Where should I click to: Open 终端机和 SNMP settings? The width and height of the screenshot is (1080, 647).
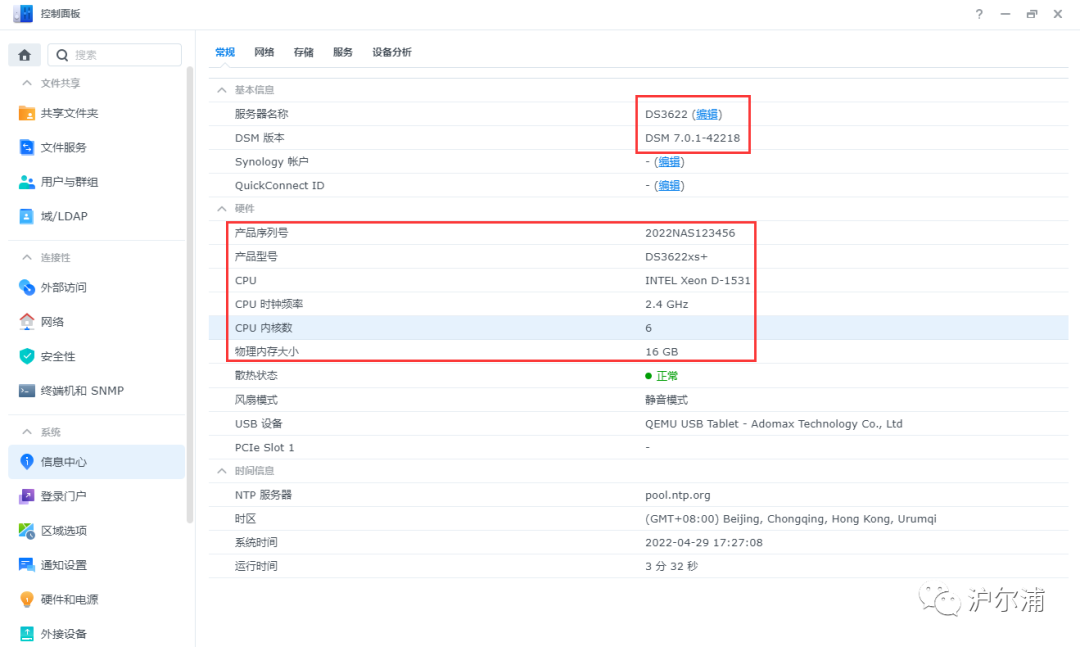pyautogui.click(x=85, y=390)
